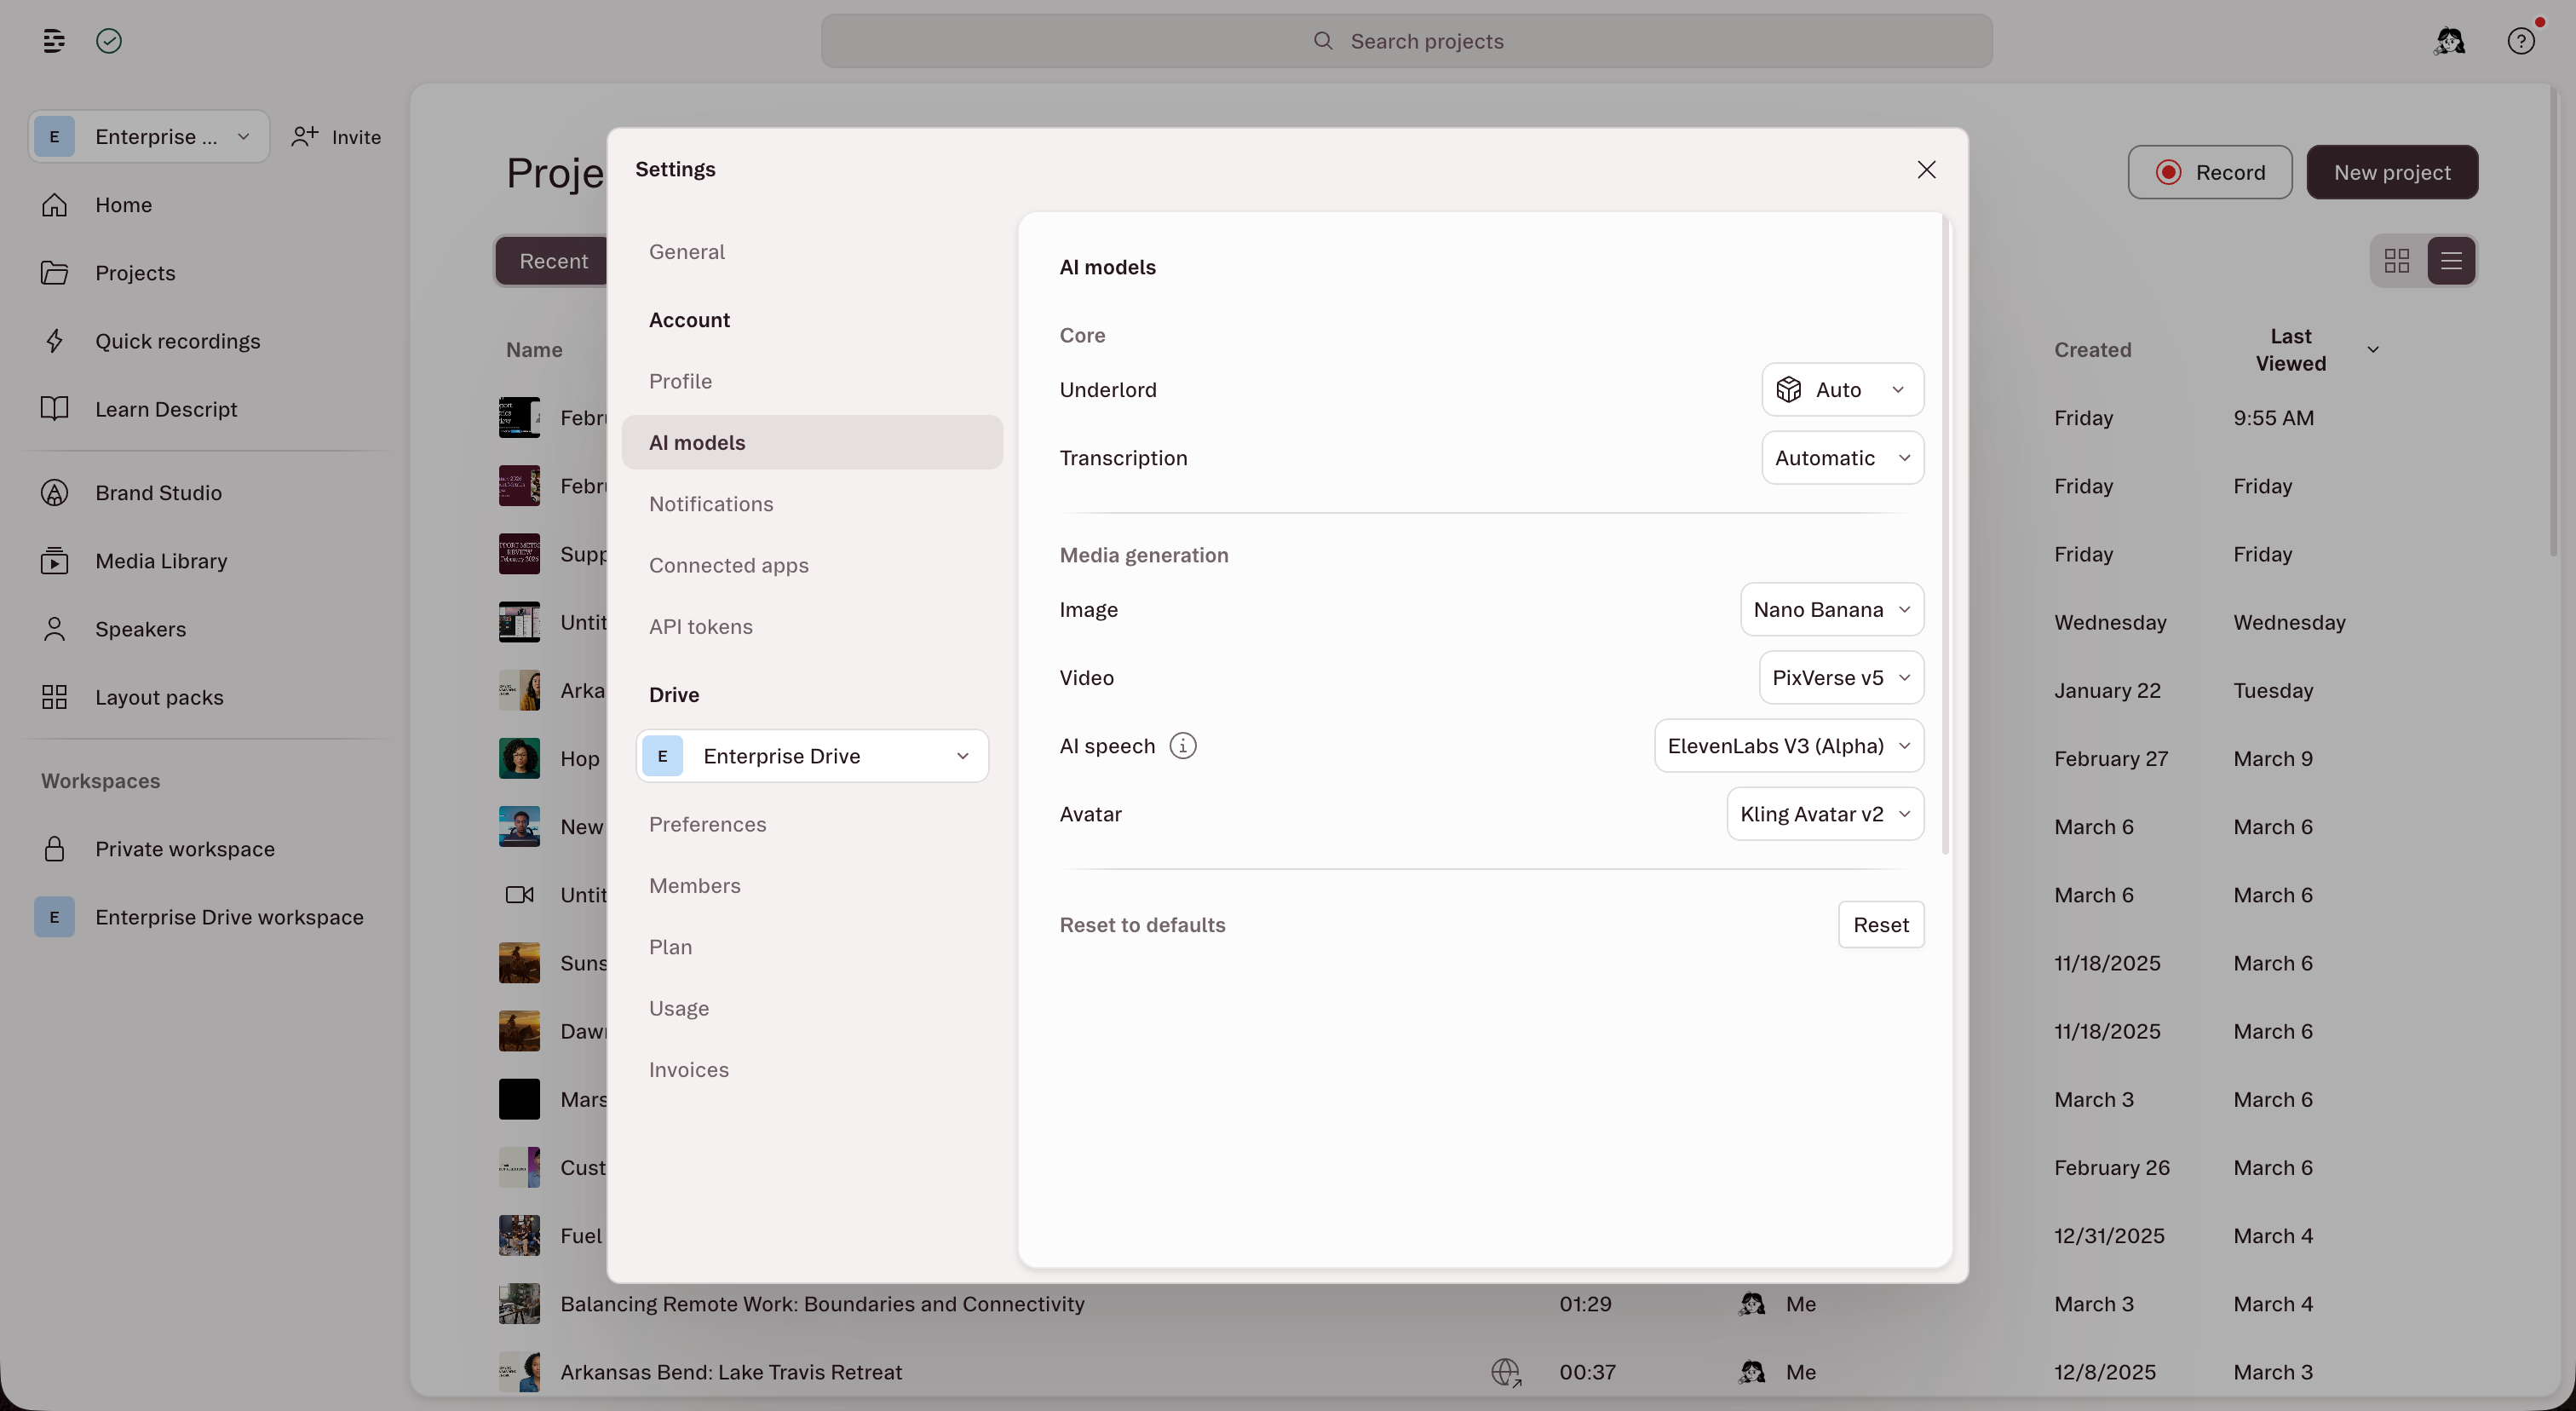Open Members settings
This screenshot has height=1411, width=2576.
[x=695, y=886]
